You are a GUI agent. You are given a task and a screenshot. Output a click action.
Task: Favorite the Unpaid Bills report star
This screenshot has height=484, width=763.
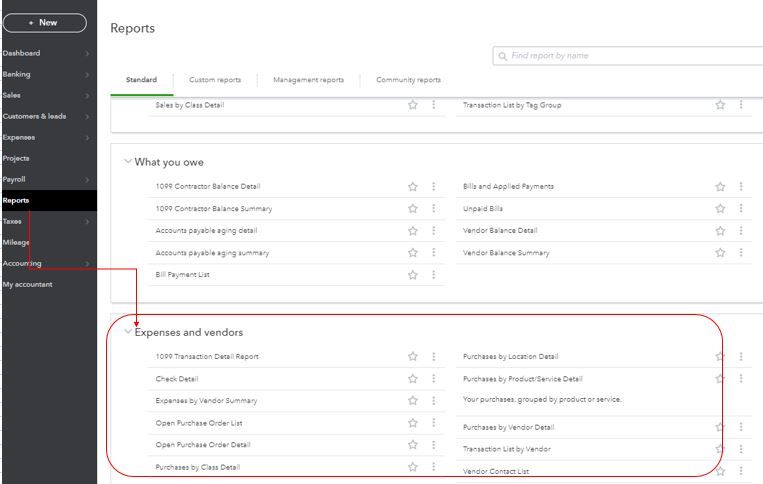click(720, 209)
